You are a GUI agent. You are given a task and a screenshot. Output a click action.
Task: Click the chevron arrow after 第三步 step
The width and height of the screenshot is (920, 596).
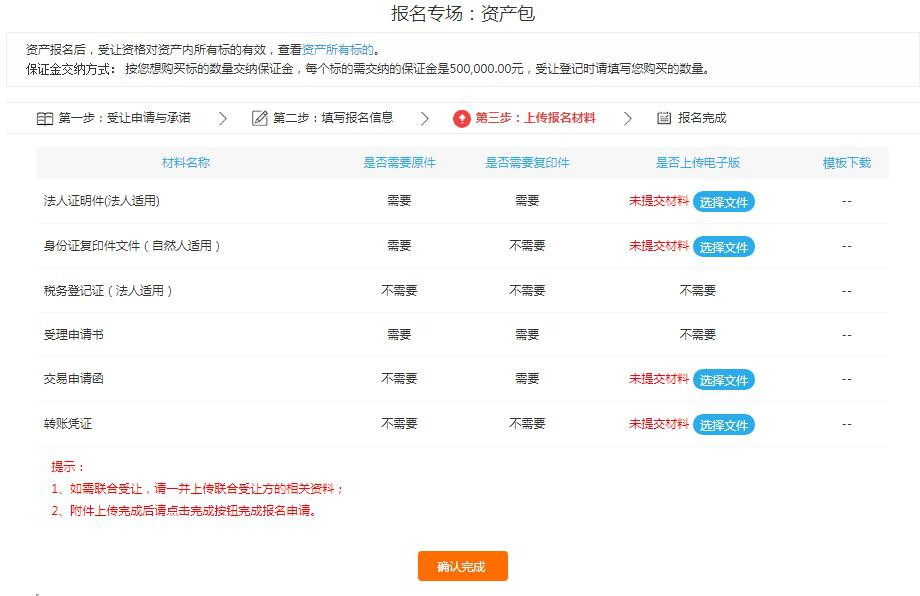[x=628, y=118]
